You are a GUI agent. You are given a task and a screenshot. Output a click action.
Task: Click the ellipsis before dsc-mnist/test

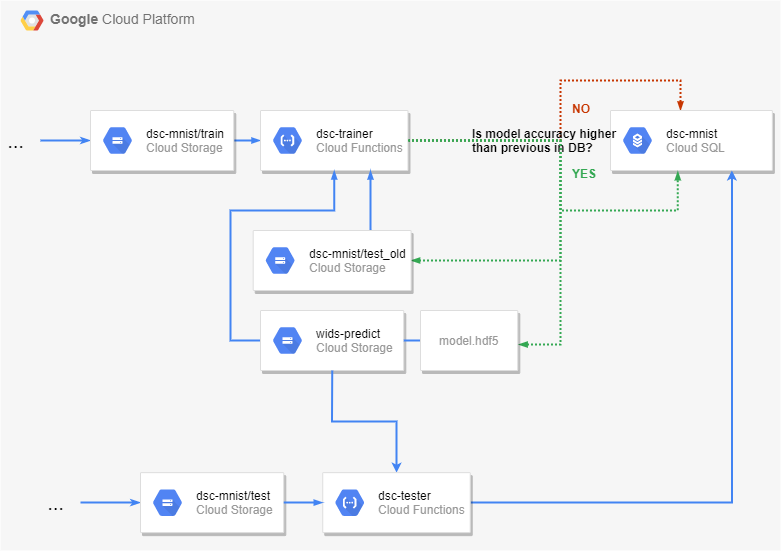pyautogui.click(x=55, y=509)
